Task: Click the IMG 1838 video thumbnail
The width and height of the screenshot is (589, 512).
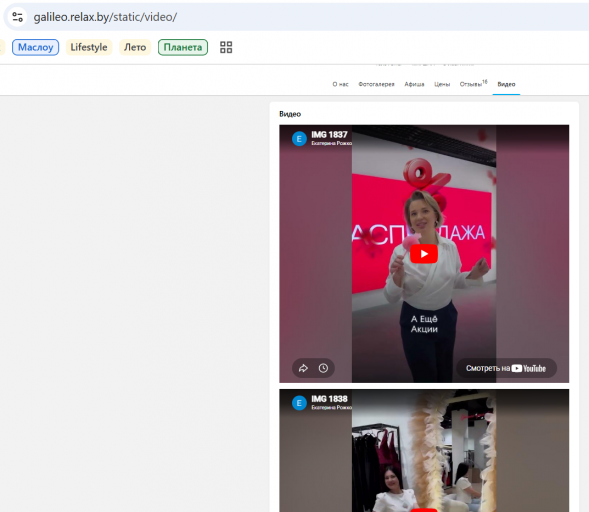Action: (424, 450)
